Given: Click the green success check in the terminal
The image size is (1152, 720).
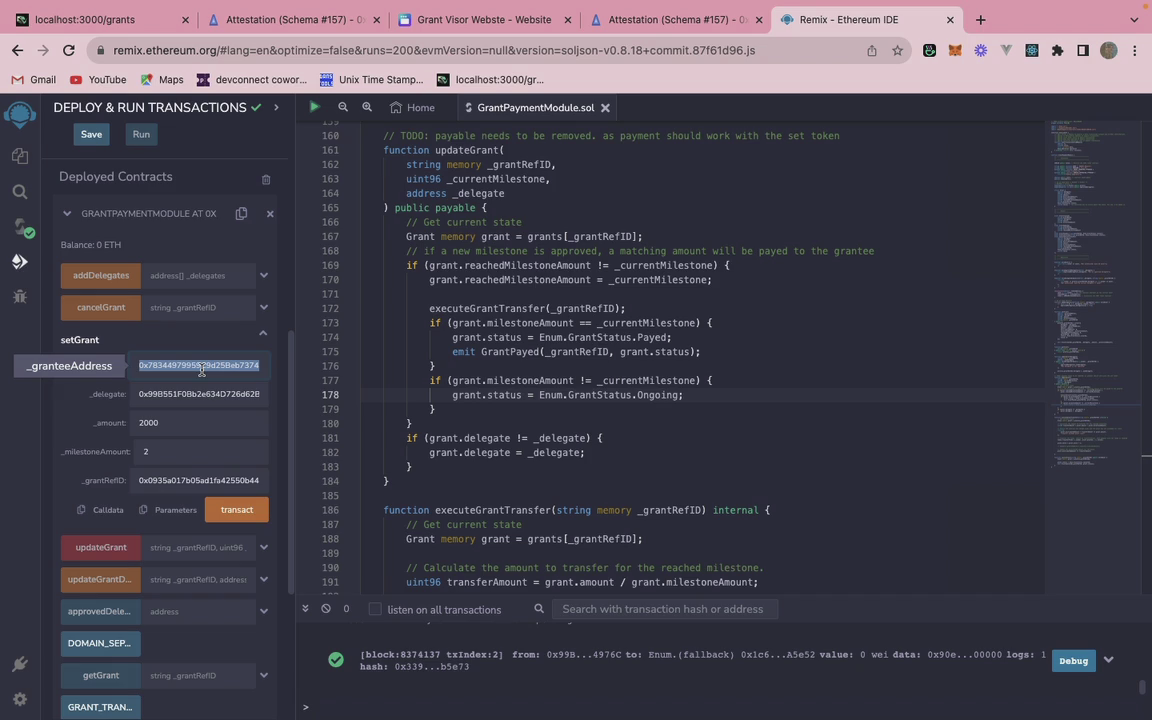Looking at the screenshot, I should point(336,660).
